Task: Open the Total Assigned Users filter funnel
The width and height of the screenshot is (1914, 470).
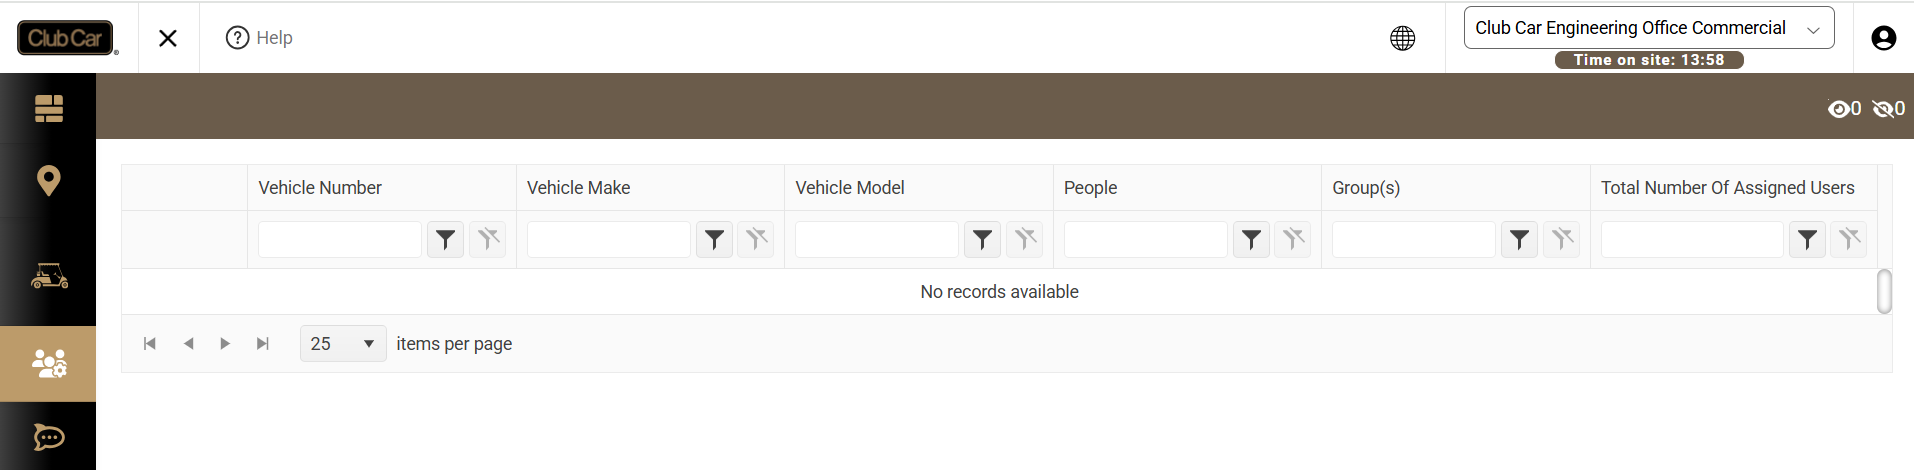Action: click(1808, 240)
